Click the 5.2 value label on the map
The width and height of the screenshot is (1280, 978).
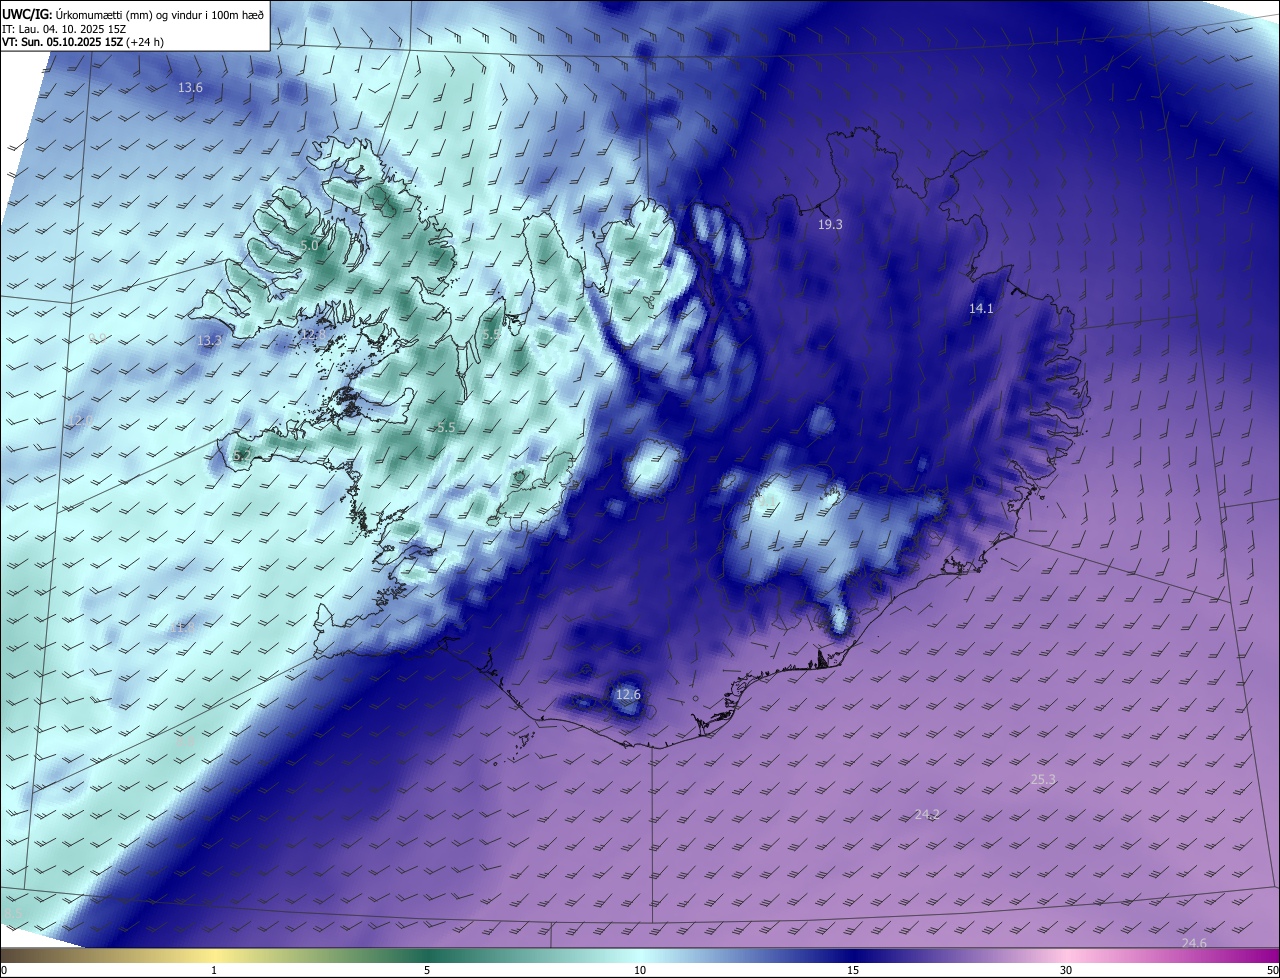click(241, 456)
